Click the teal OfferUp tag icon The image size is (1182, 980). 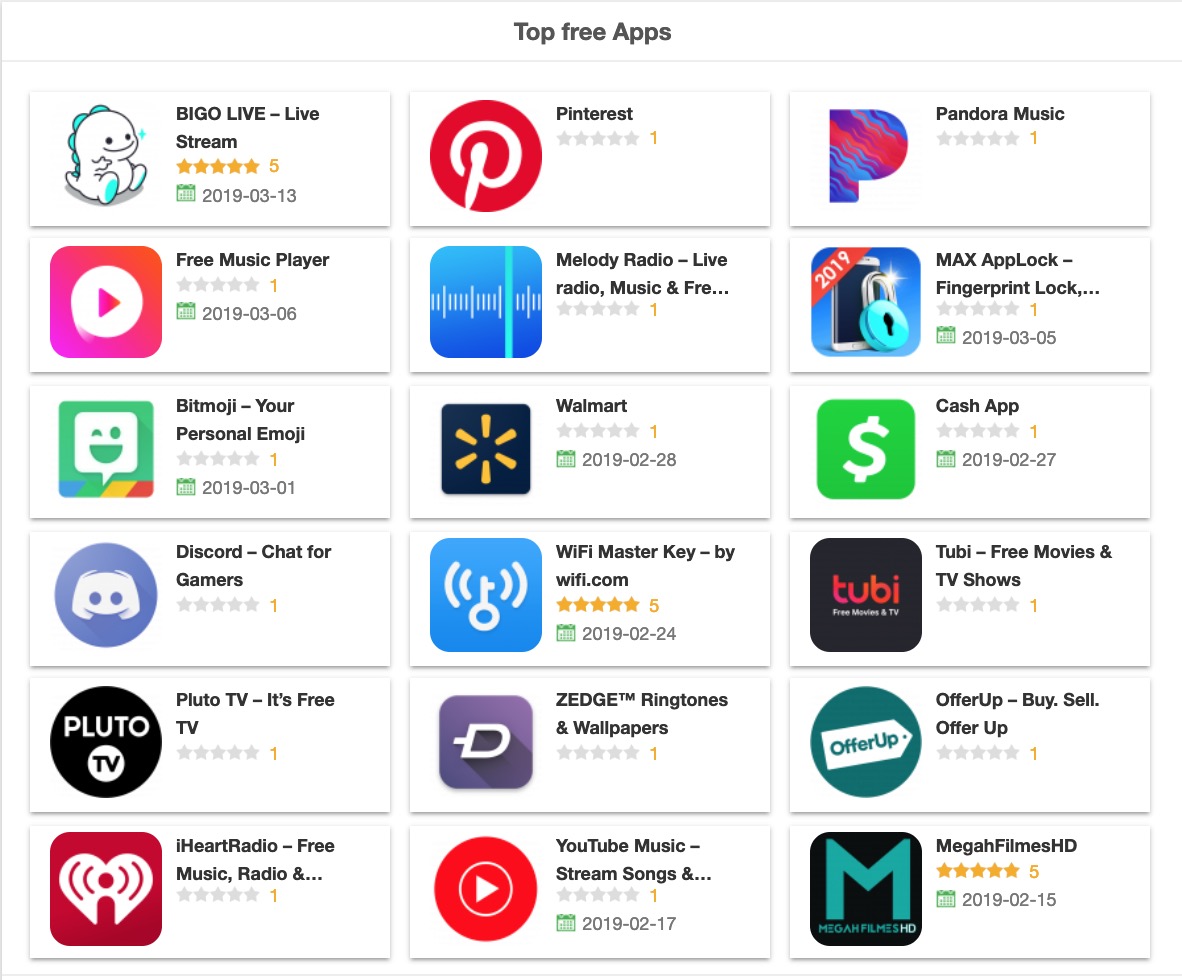[x=865, y=742]
